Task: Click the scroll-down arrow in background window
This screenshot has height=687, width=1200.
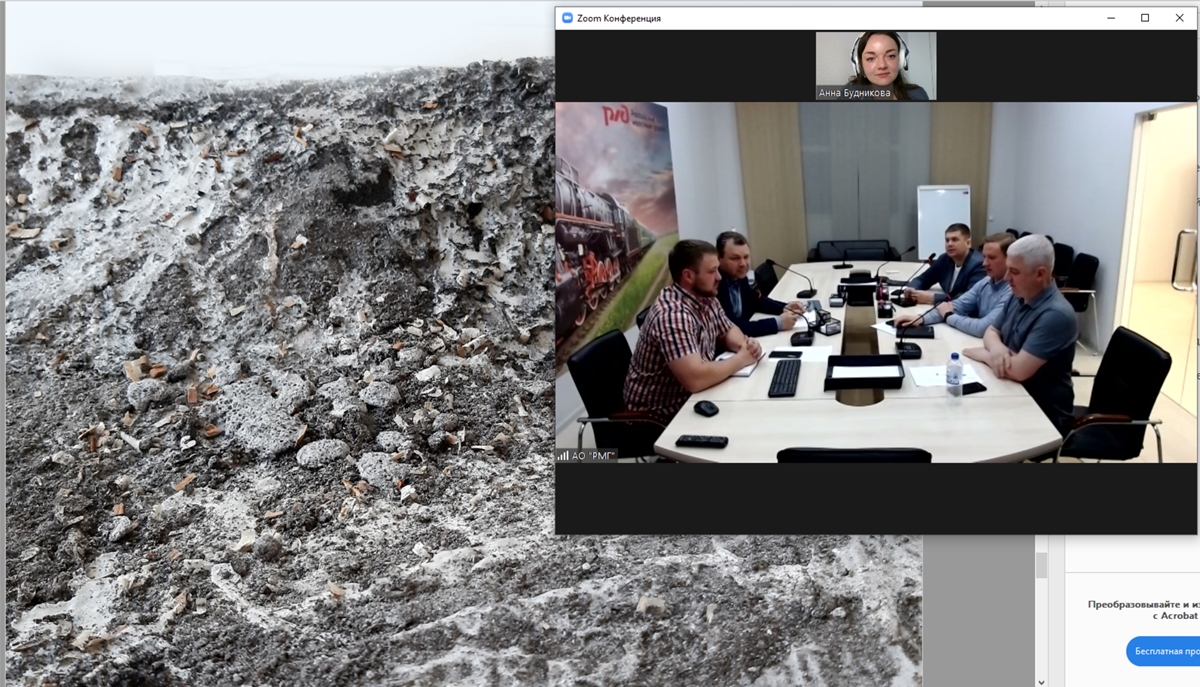Action: point(1041,681)
